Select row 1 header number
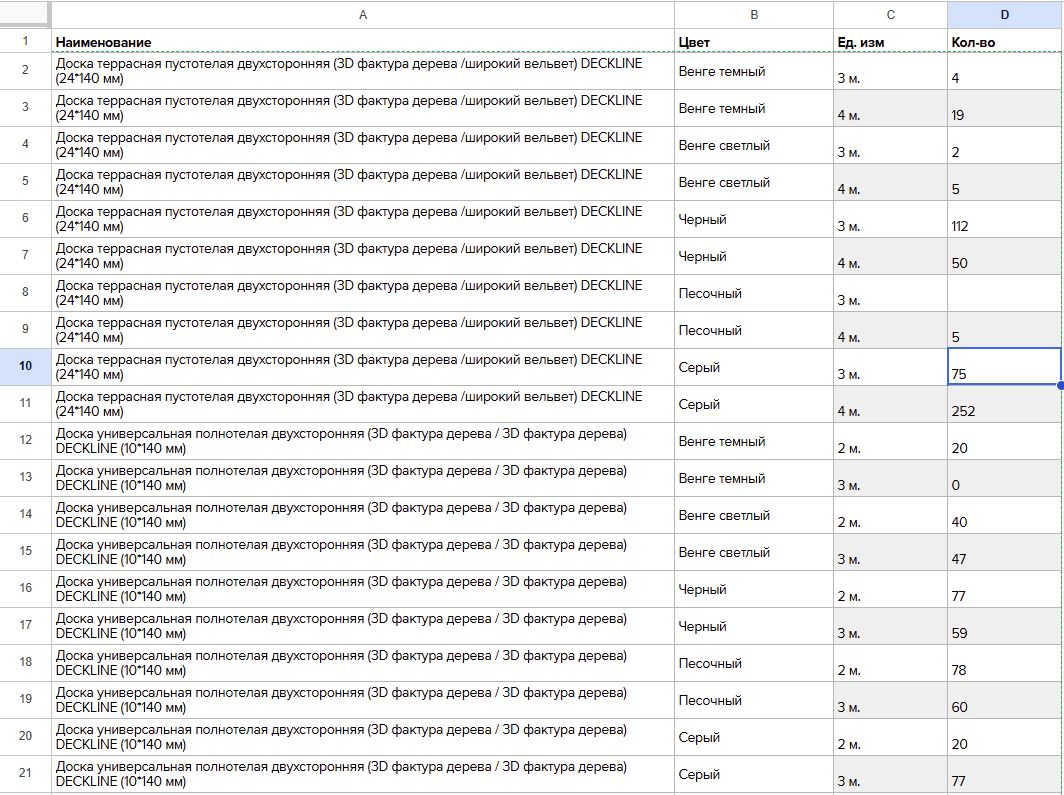Screen dimensions: 1064x795 coord(25,42)
